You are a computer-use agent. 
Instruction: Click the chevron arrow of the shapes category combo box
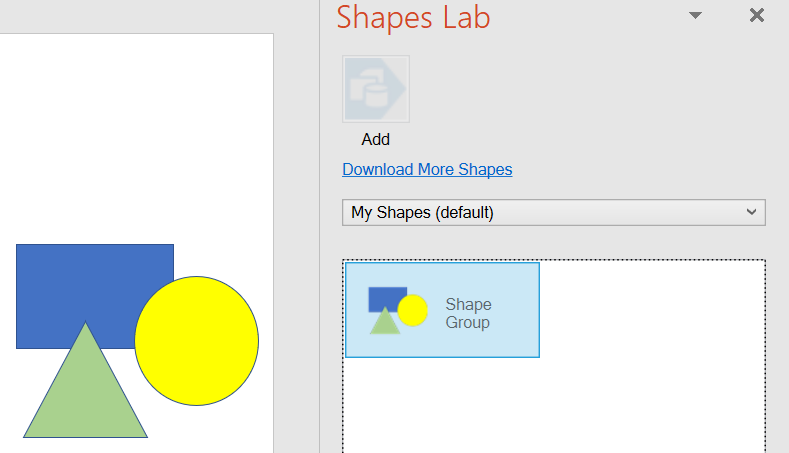(752, 213)
